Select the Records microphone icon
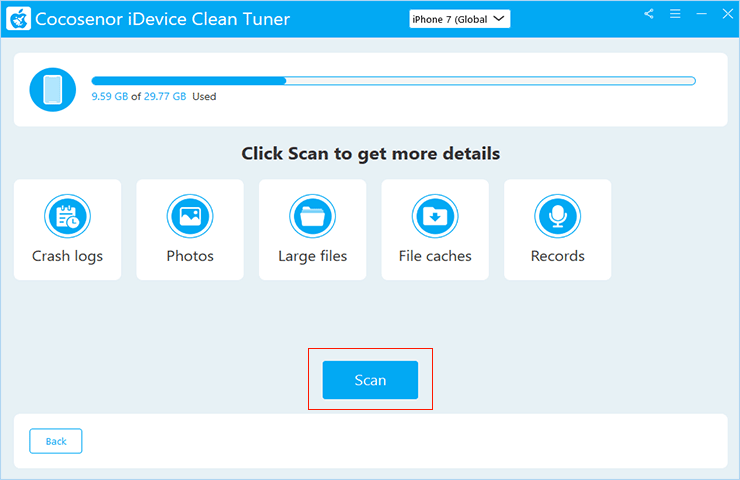This screenshot has width=740, height=480. (x=557, y=216)
